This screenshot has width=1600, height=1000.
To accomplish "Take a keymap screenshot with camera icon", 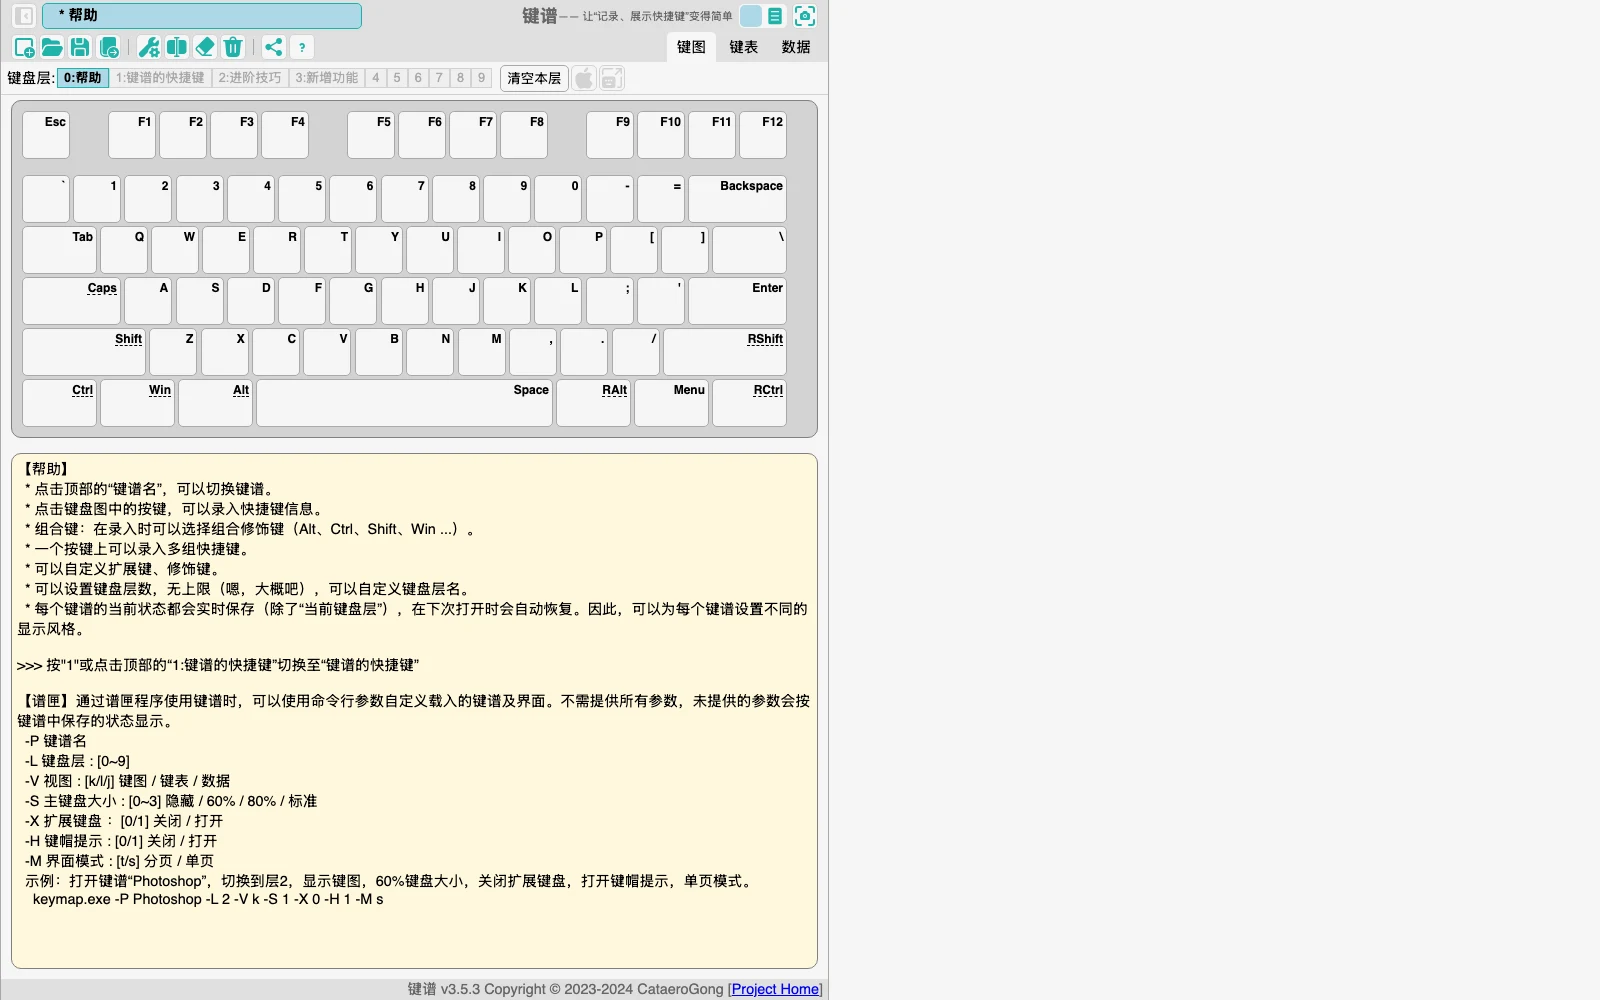I will pyautogui.click(x=805, y=16).
